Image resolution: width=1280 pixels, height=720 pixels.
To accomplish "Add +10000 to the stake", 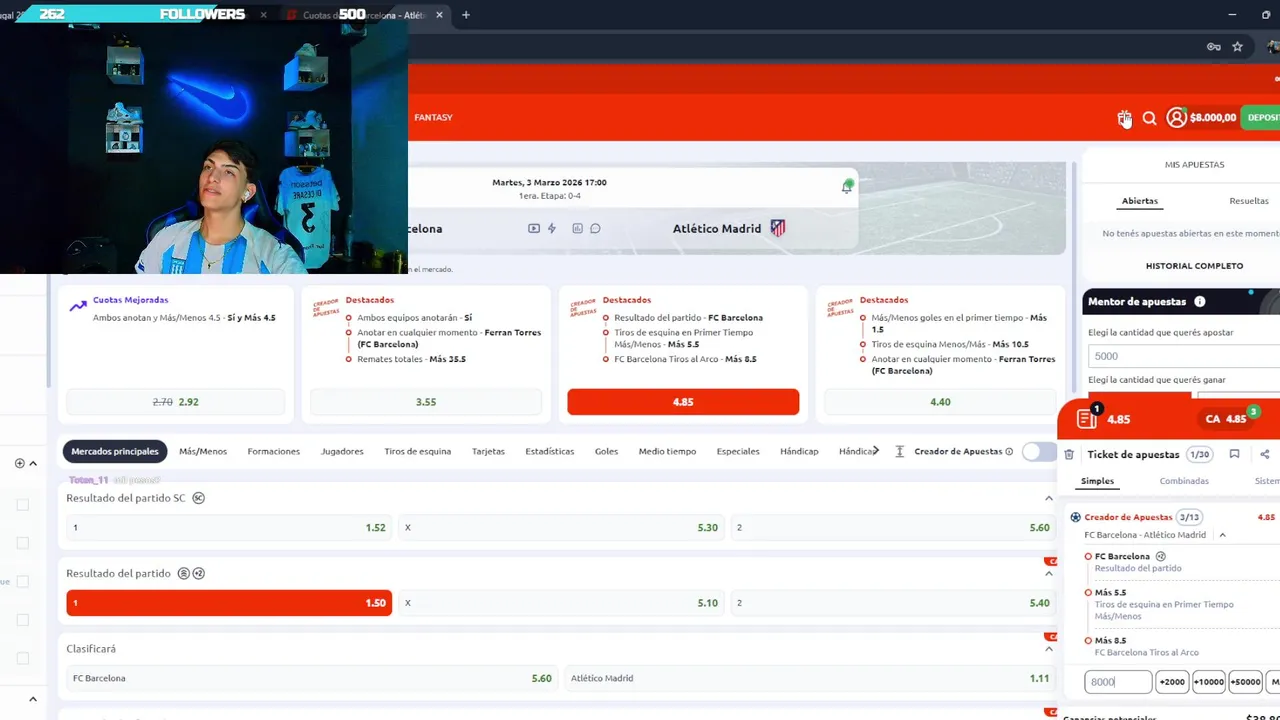I will (x=1208, y=682).
